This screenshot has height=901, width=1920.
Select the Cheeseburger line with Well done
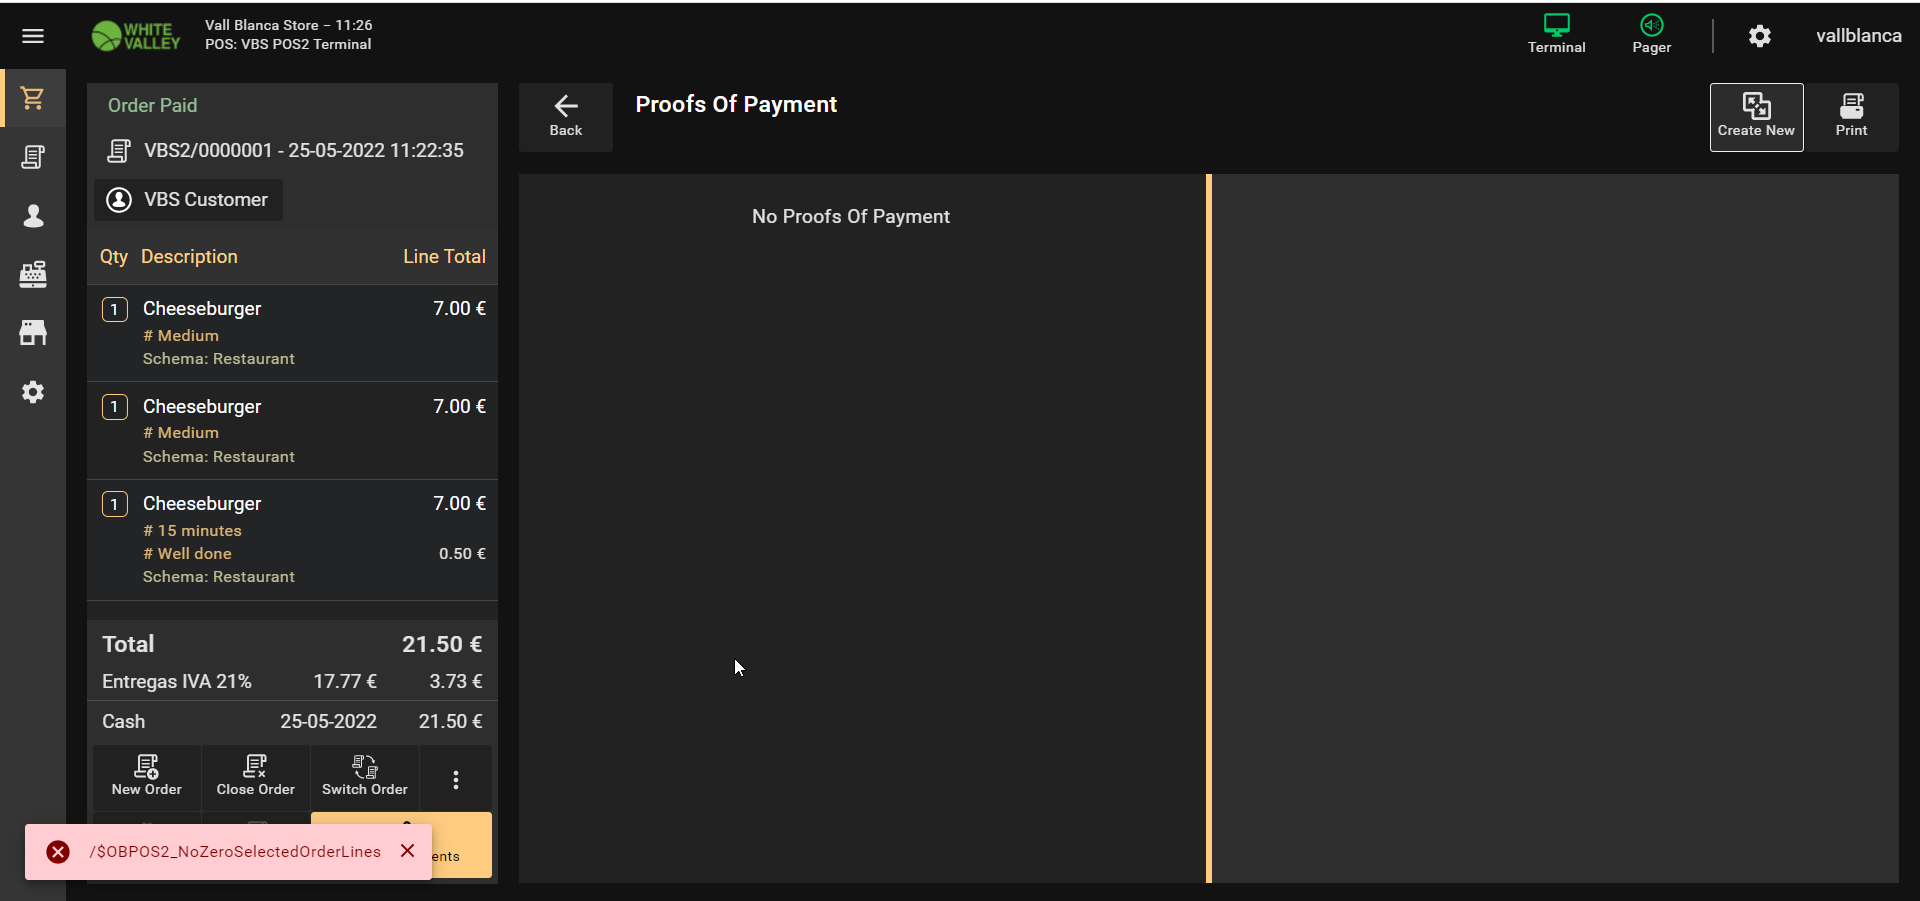tap(292, 539)
